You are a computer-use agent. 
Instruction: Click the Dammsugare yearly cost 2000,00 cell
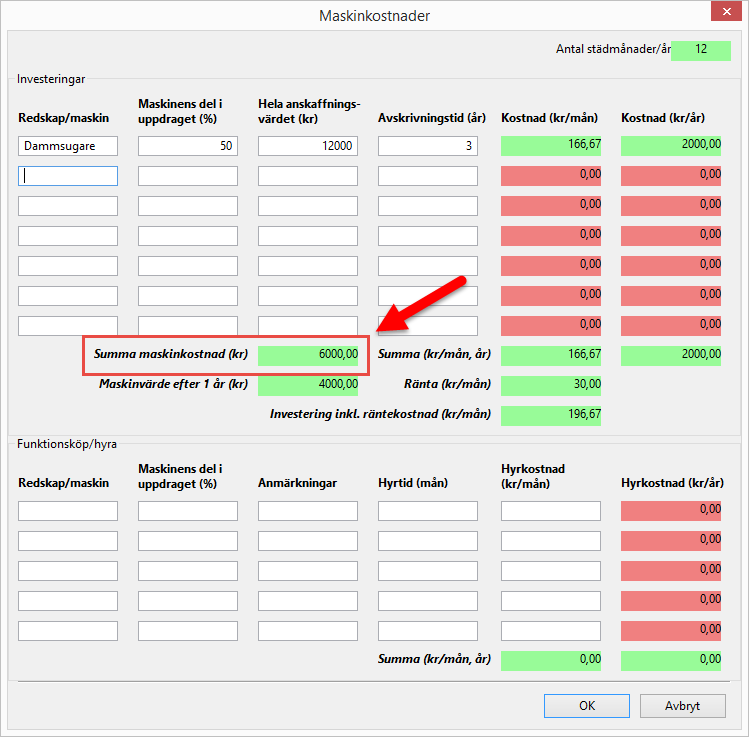click(671, 146)
